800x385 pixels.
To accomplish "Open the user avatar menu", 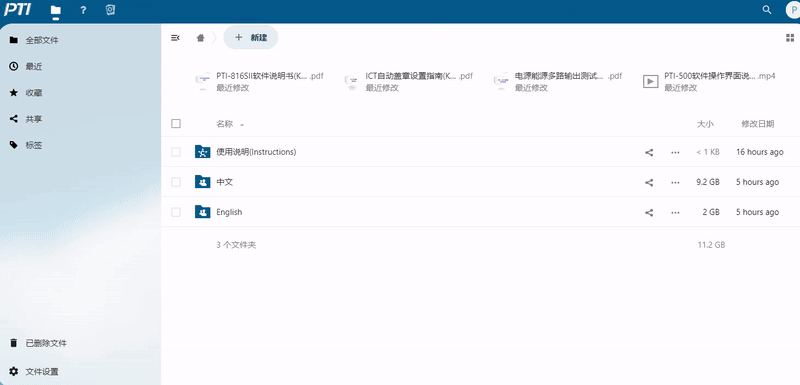I will [792, 10].
